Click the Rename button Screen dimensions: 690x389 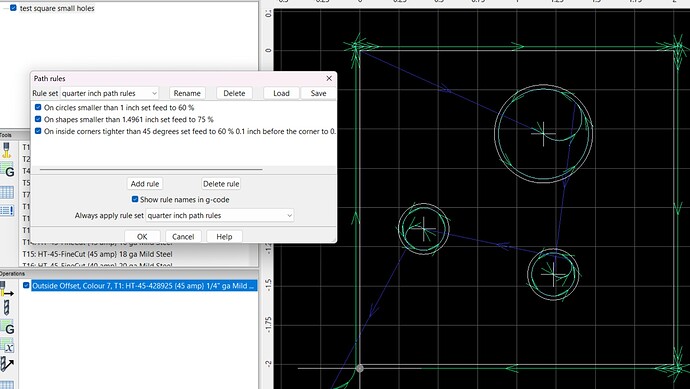[x=187, y=93]
